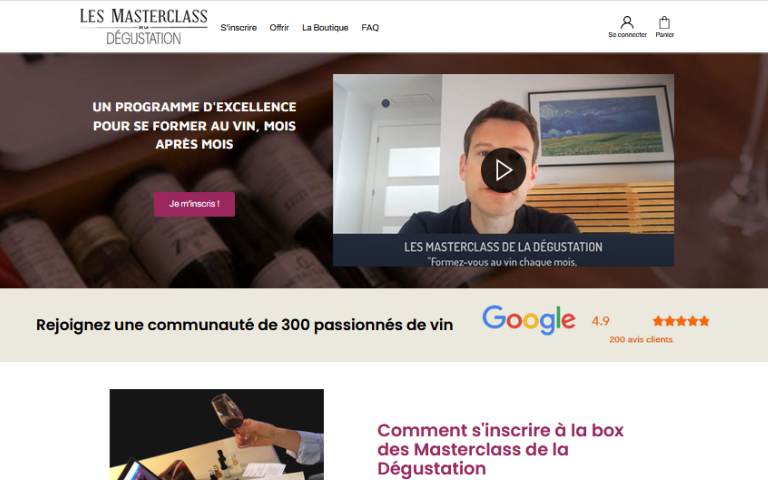Click the Rejoignez une communauté text
The height and width of the screenshot is (480, 768).
point(244,325)
